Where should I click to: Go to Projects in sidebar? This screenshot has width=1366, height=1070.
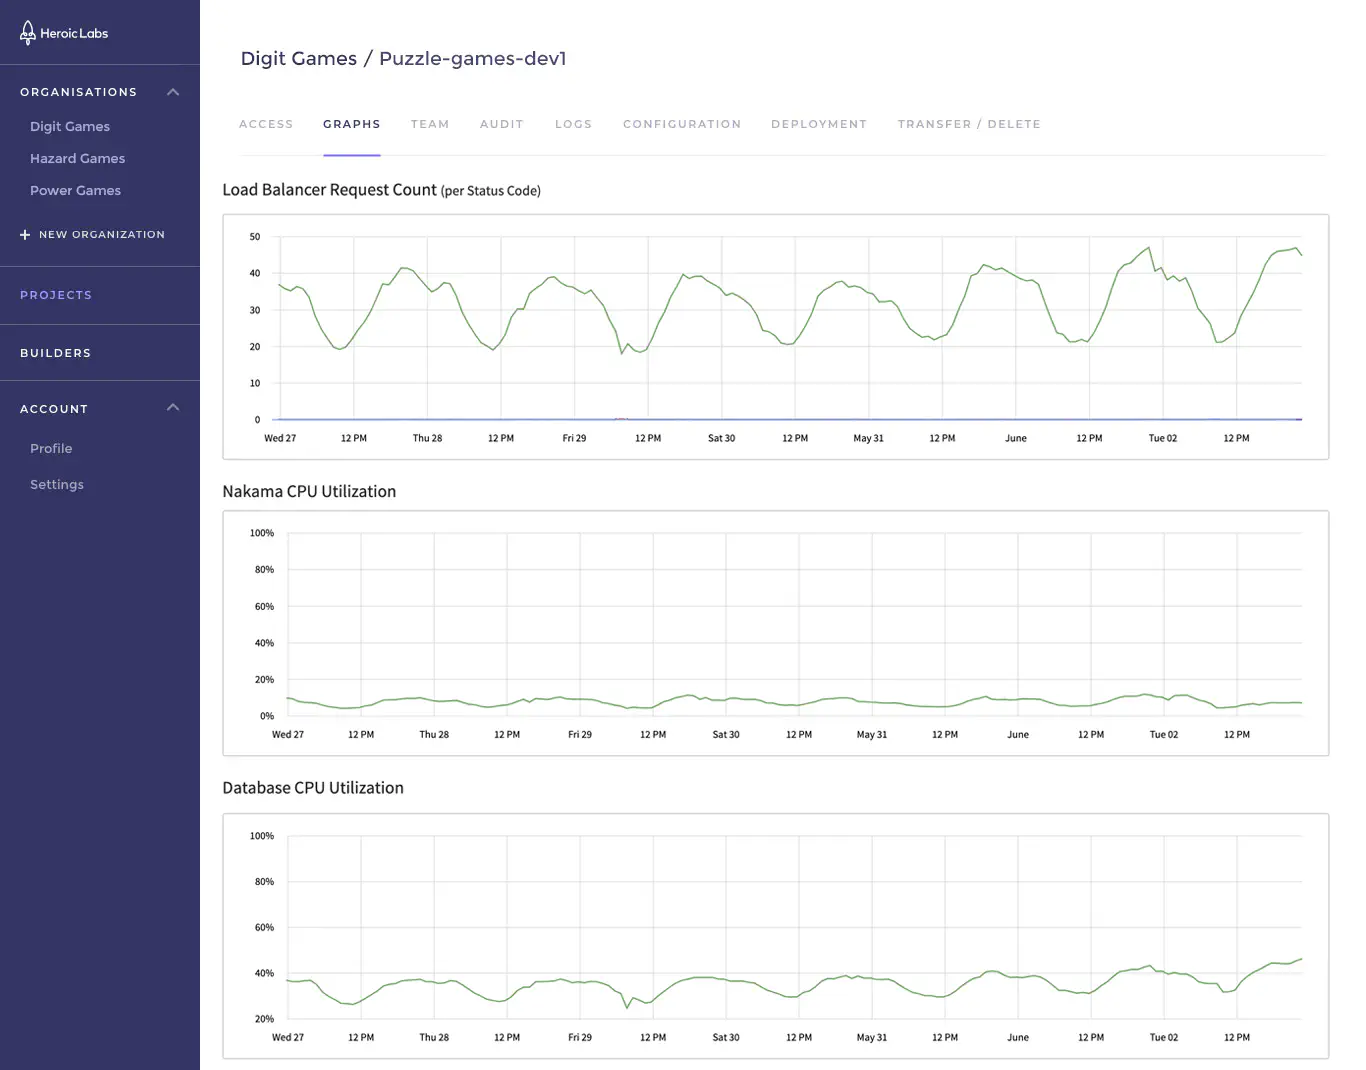(x=56, y=295)
